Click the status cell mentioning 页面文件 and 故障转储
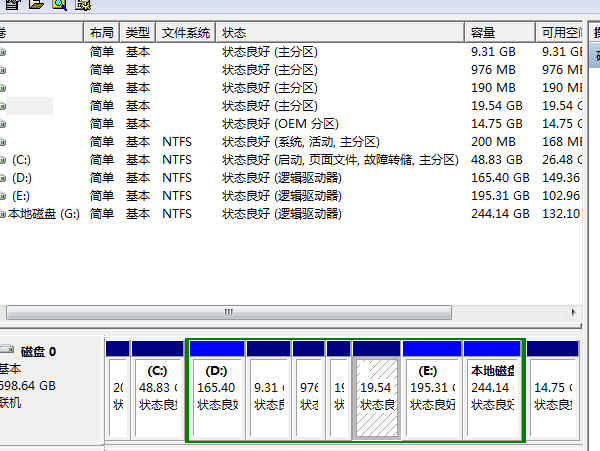600x451 pixels. click(340, 160)
